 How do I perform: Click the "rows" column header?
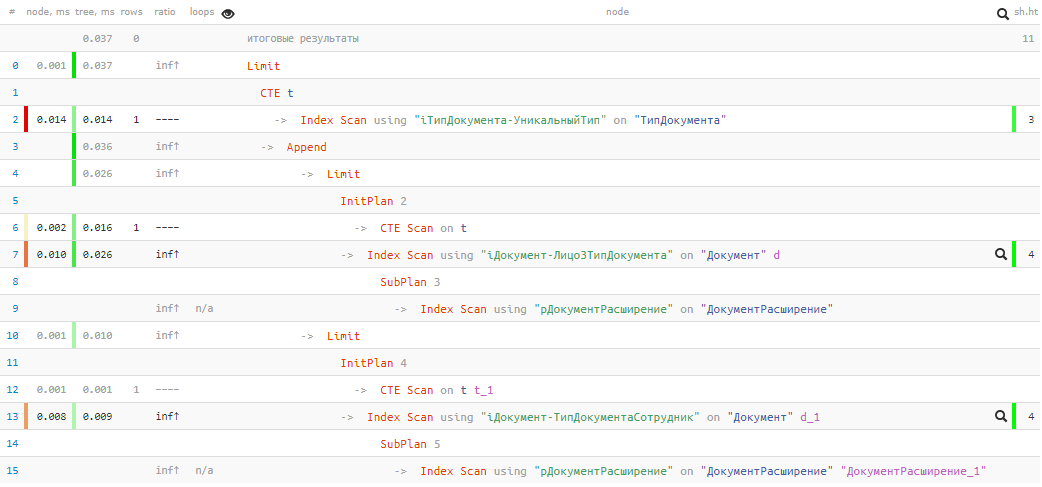pyautogui.click(x=131, y=12)
